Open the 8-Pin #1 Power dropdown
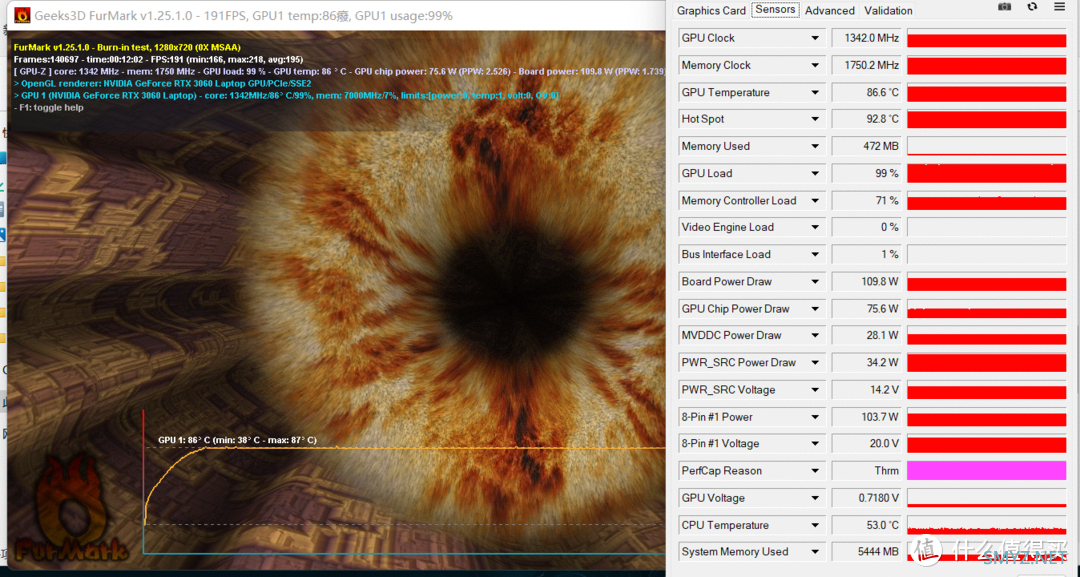This screenshot has height=577, width=1080. [x=815, y=417]
